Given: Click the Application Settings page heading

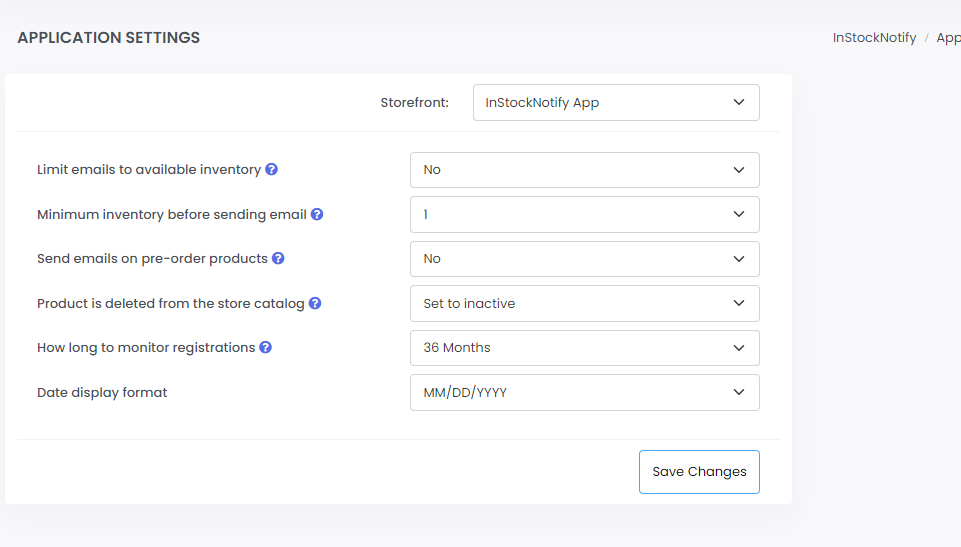Looking at the screenshot, I should (109, 38).
